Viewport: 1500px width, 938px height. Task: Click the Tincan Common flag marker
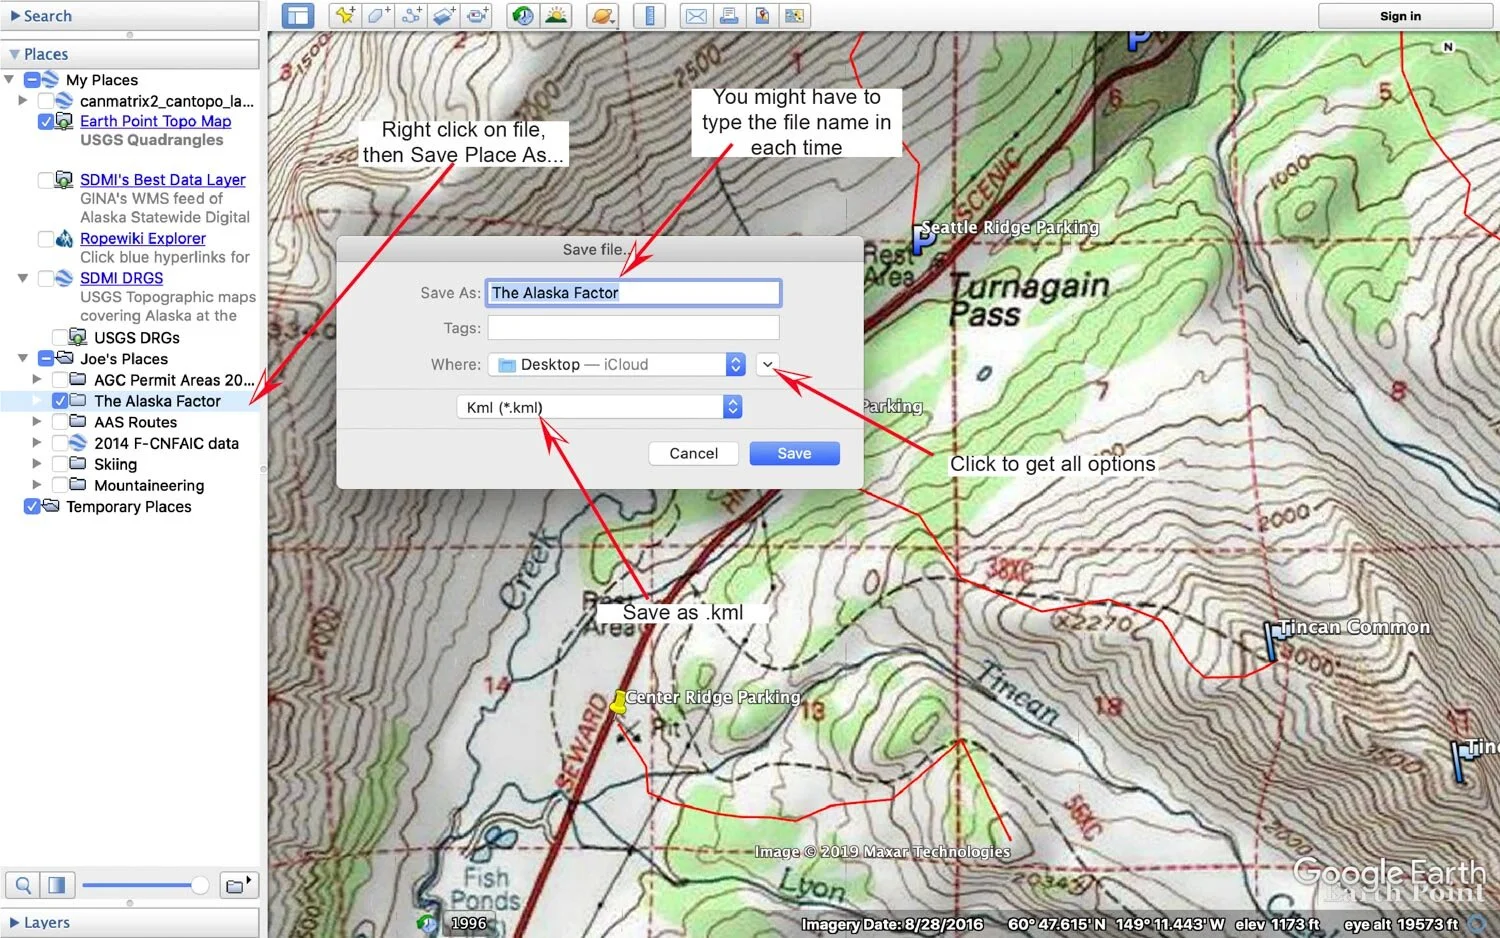coord(1272,640)
